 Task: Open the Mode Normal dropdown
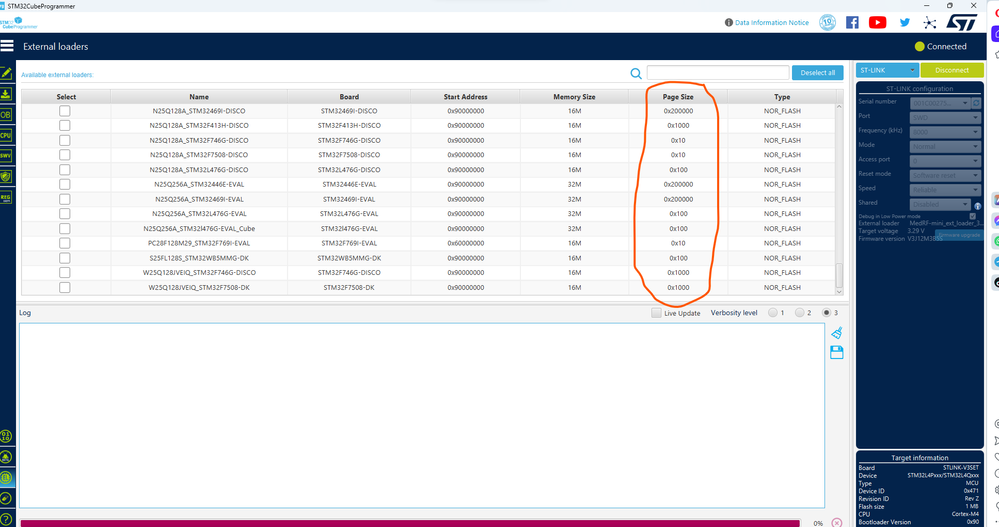coord(944,147)
